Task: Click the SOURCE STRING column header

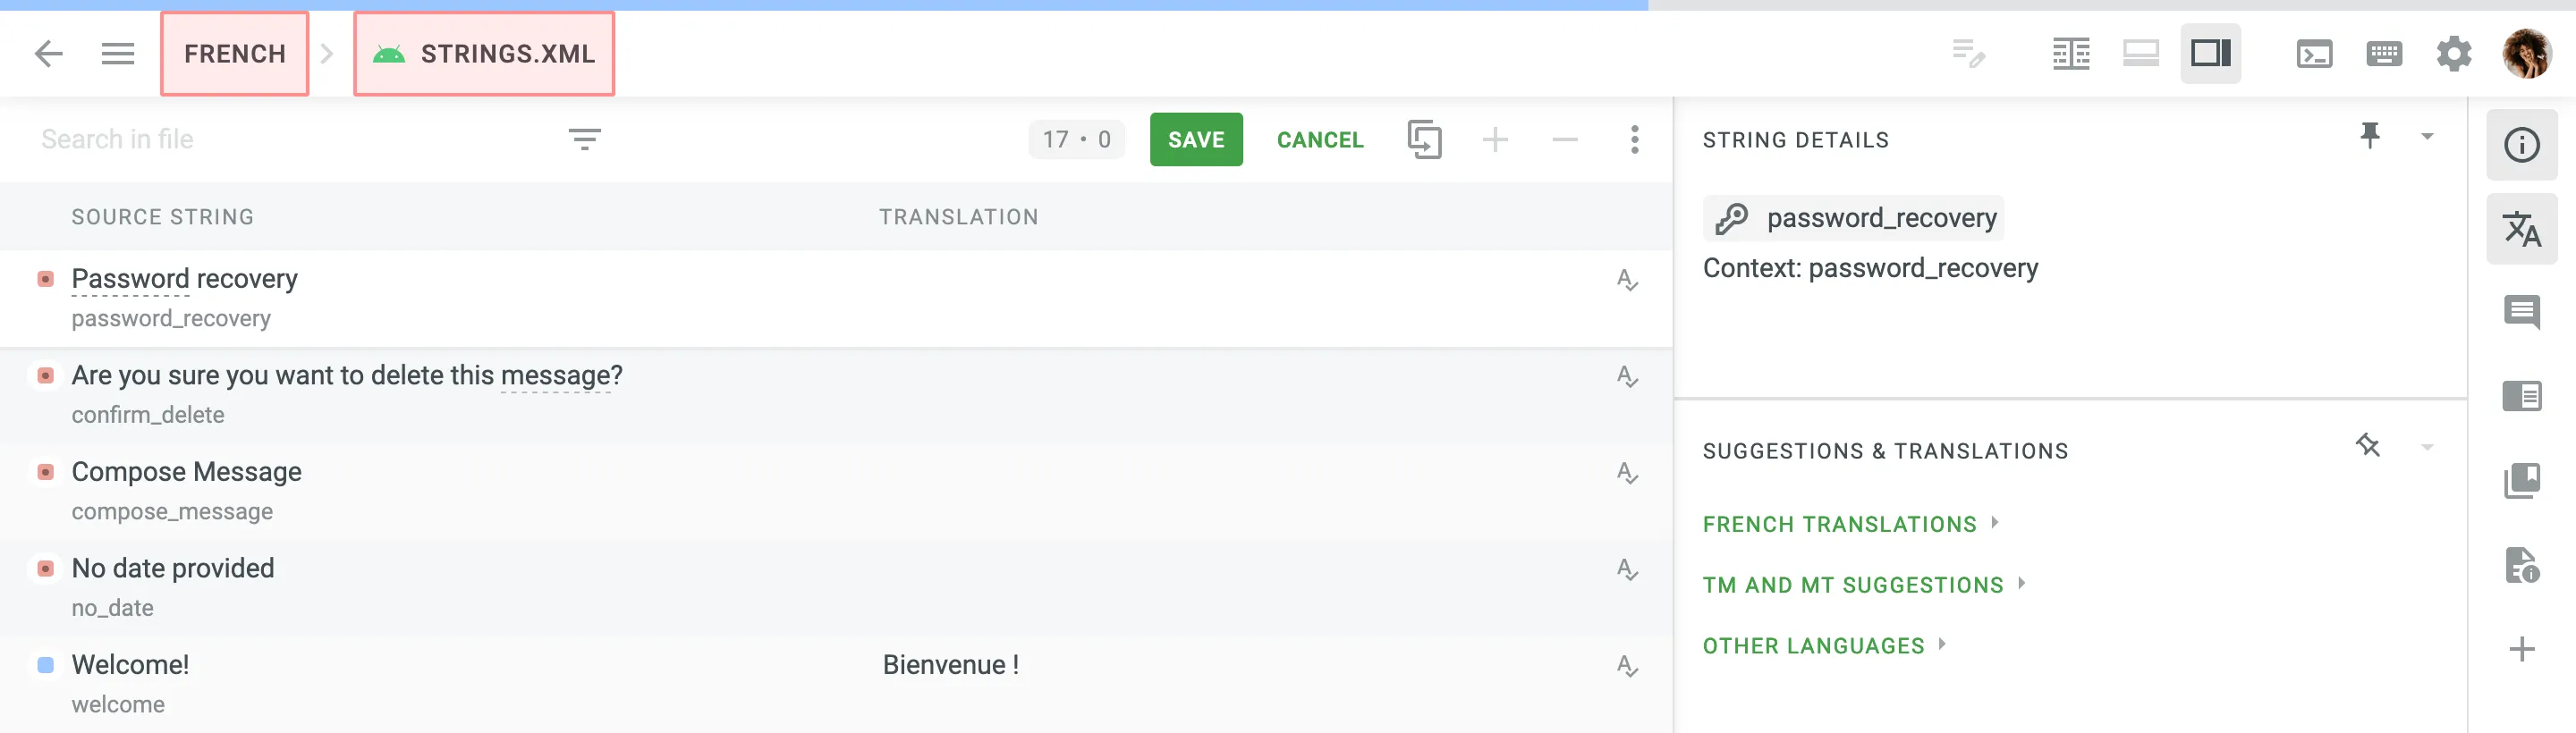Action: click(x=162, y=217)
